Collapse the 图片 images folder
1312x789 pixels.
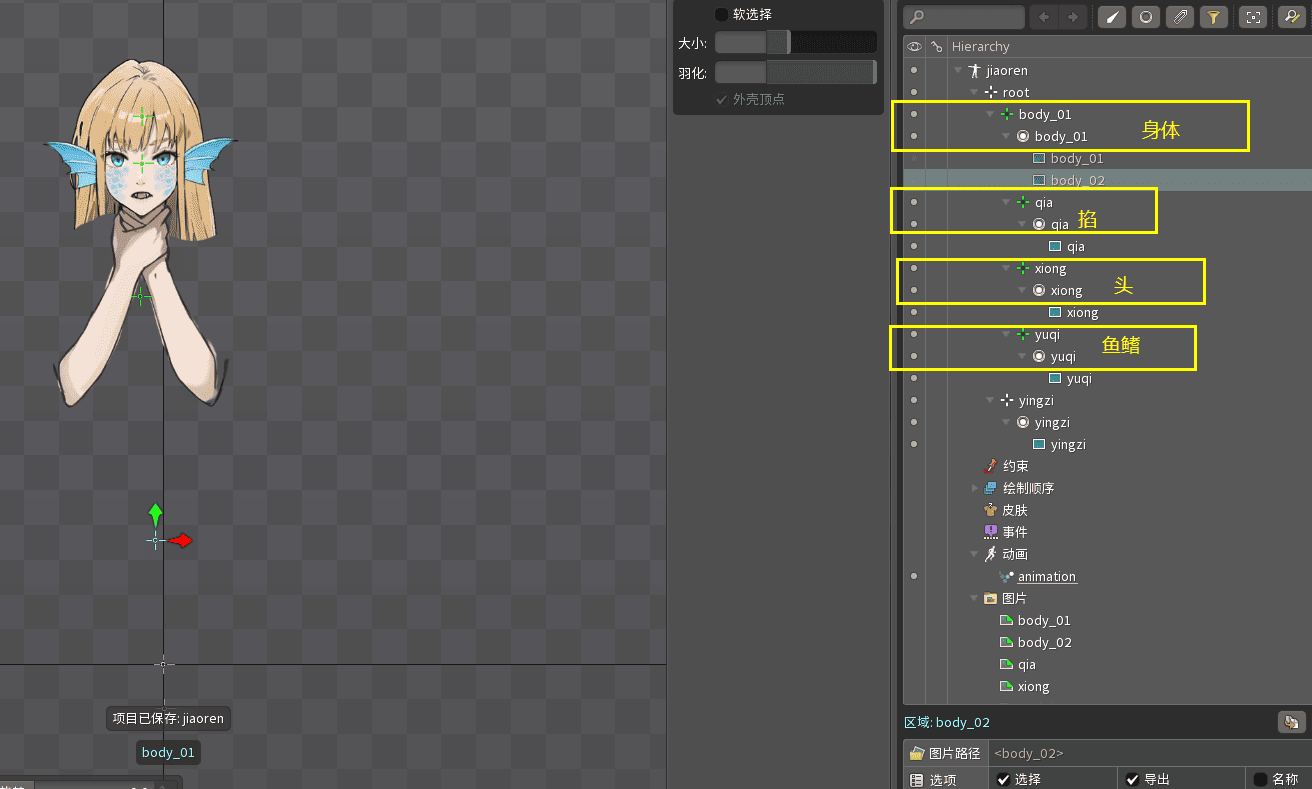974,598
